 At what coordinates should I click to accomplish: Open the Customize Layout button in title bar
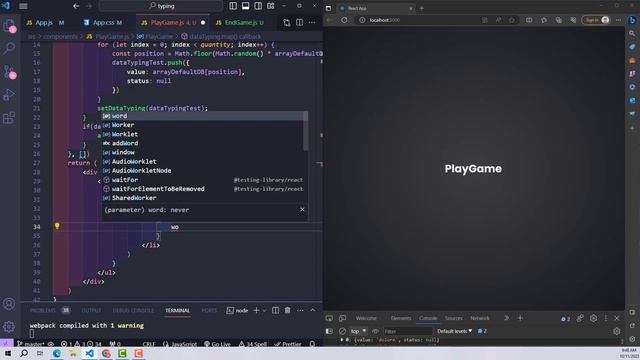[x=271, y=6]
